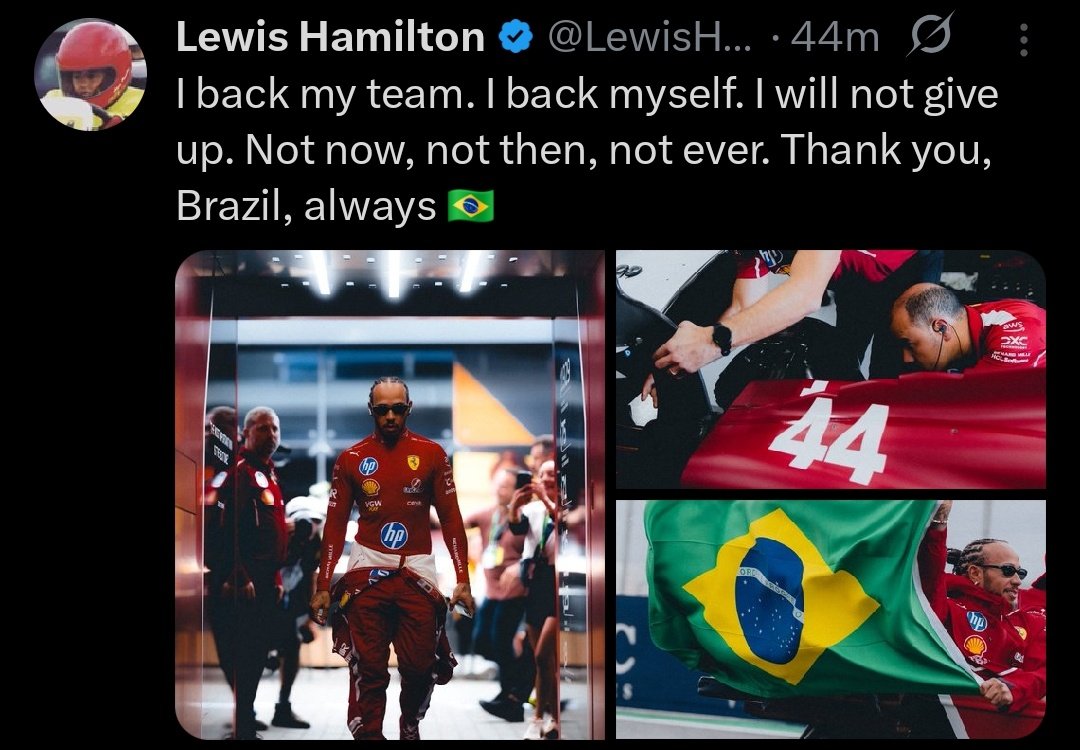Image resolution: width=1080 pixels, height=750 pixels.
Task: Open the photo with waving Brazilian flag
Action: pos(831,620)
